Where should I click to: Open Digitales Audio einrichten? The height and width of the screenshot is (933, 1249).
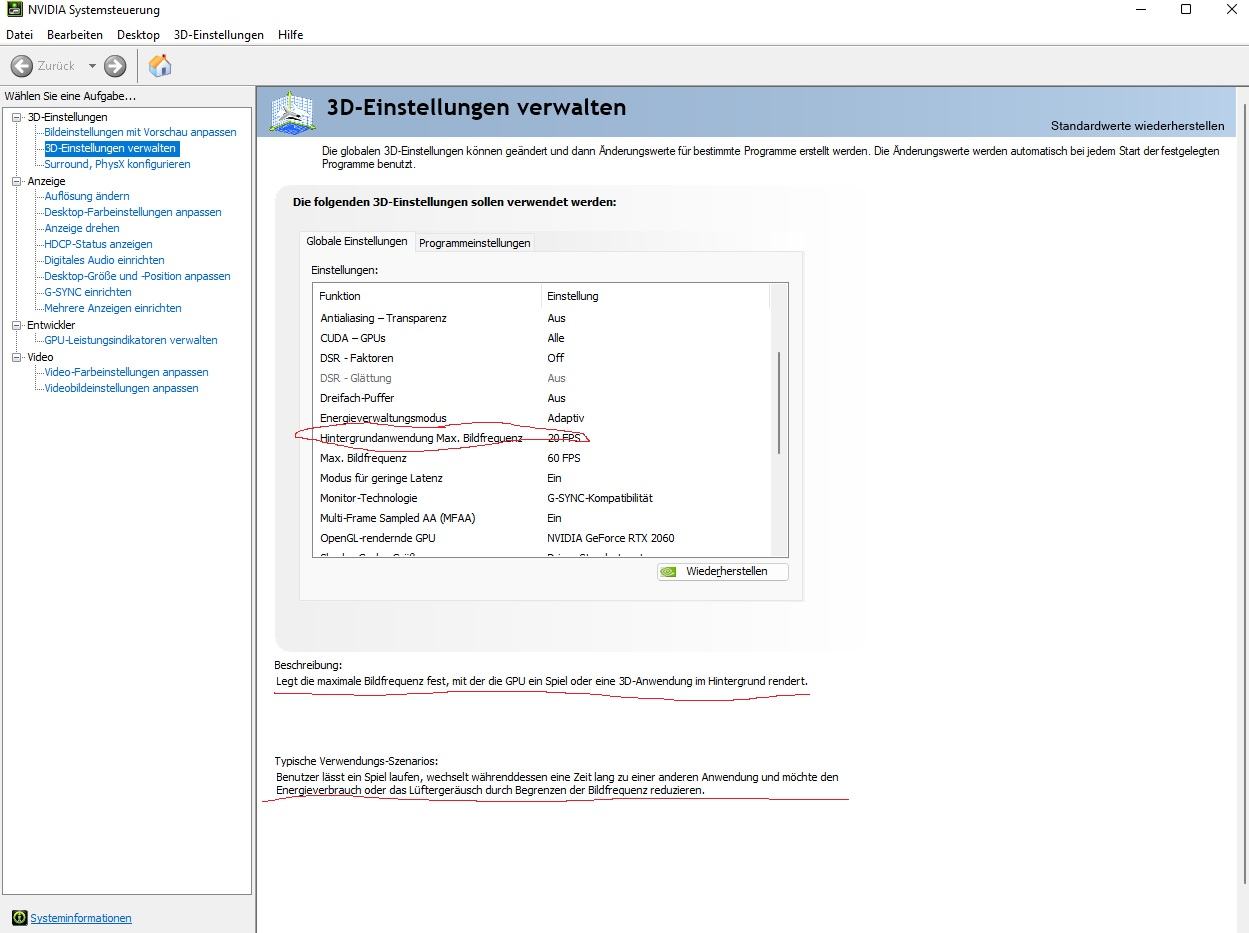[x=104, y=260]
